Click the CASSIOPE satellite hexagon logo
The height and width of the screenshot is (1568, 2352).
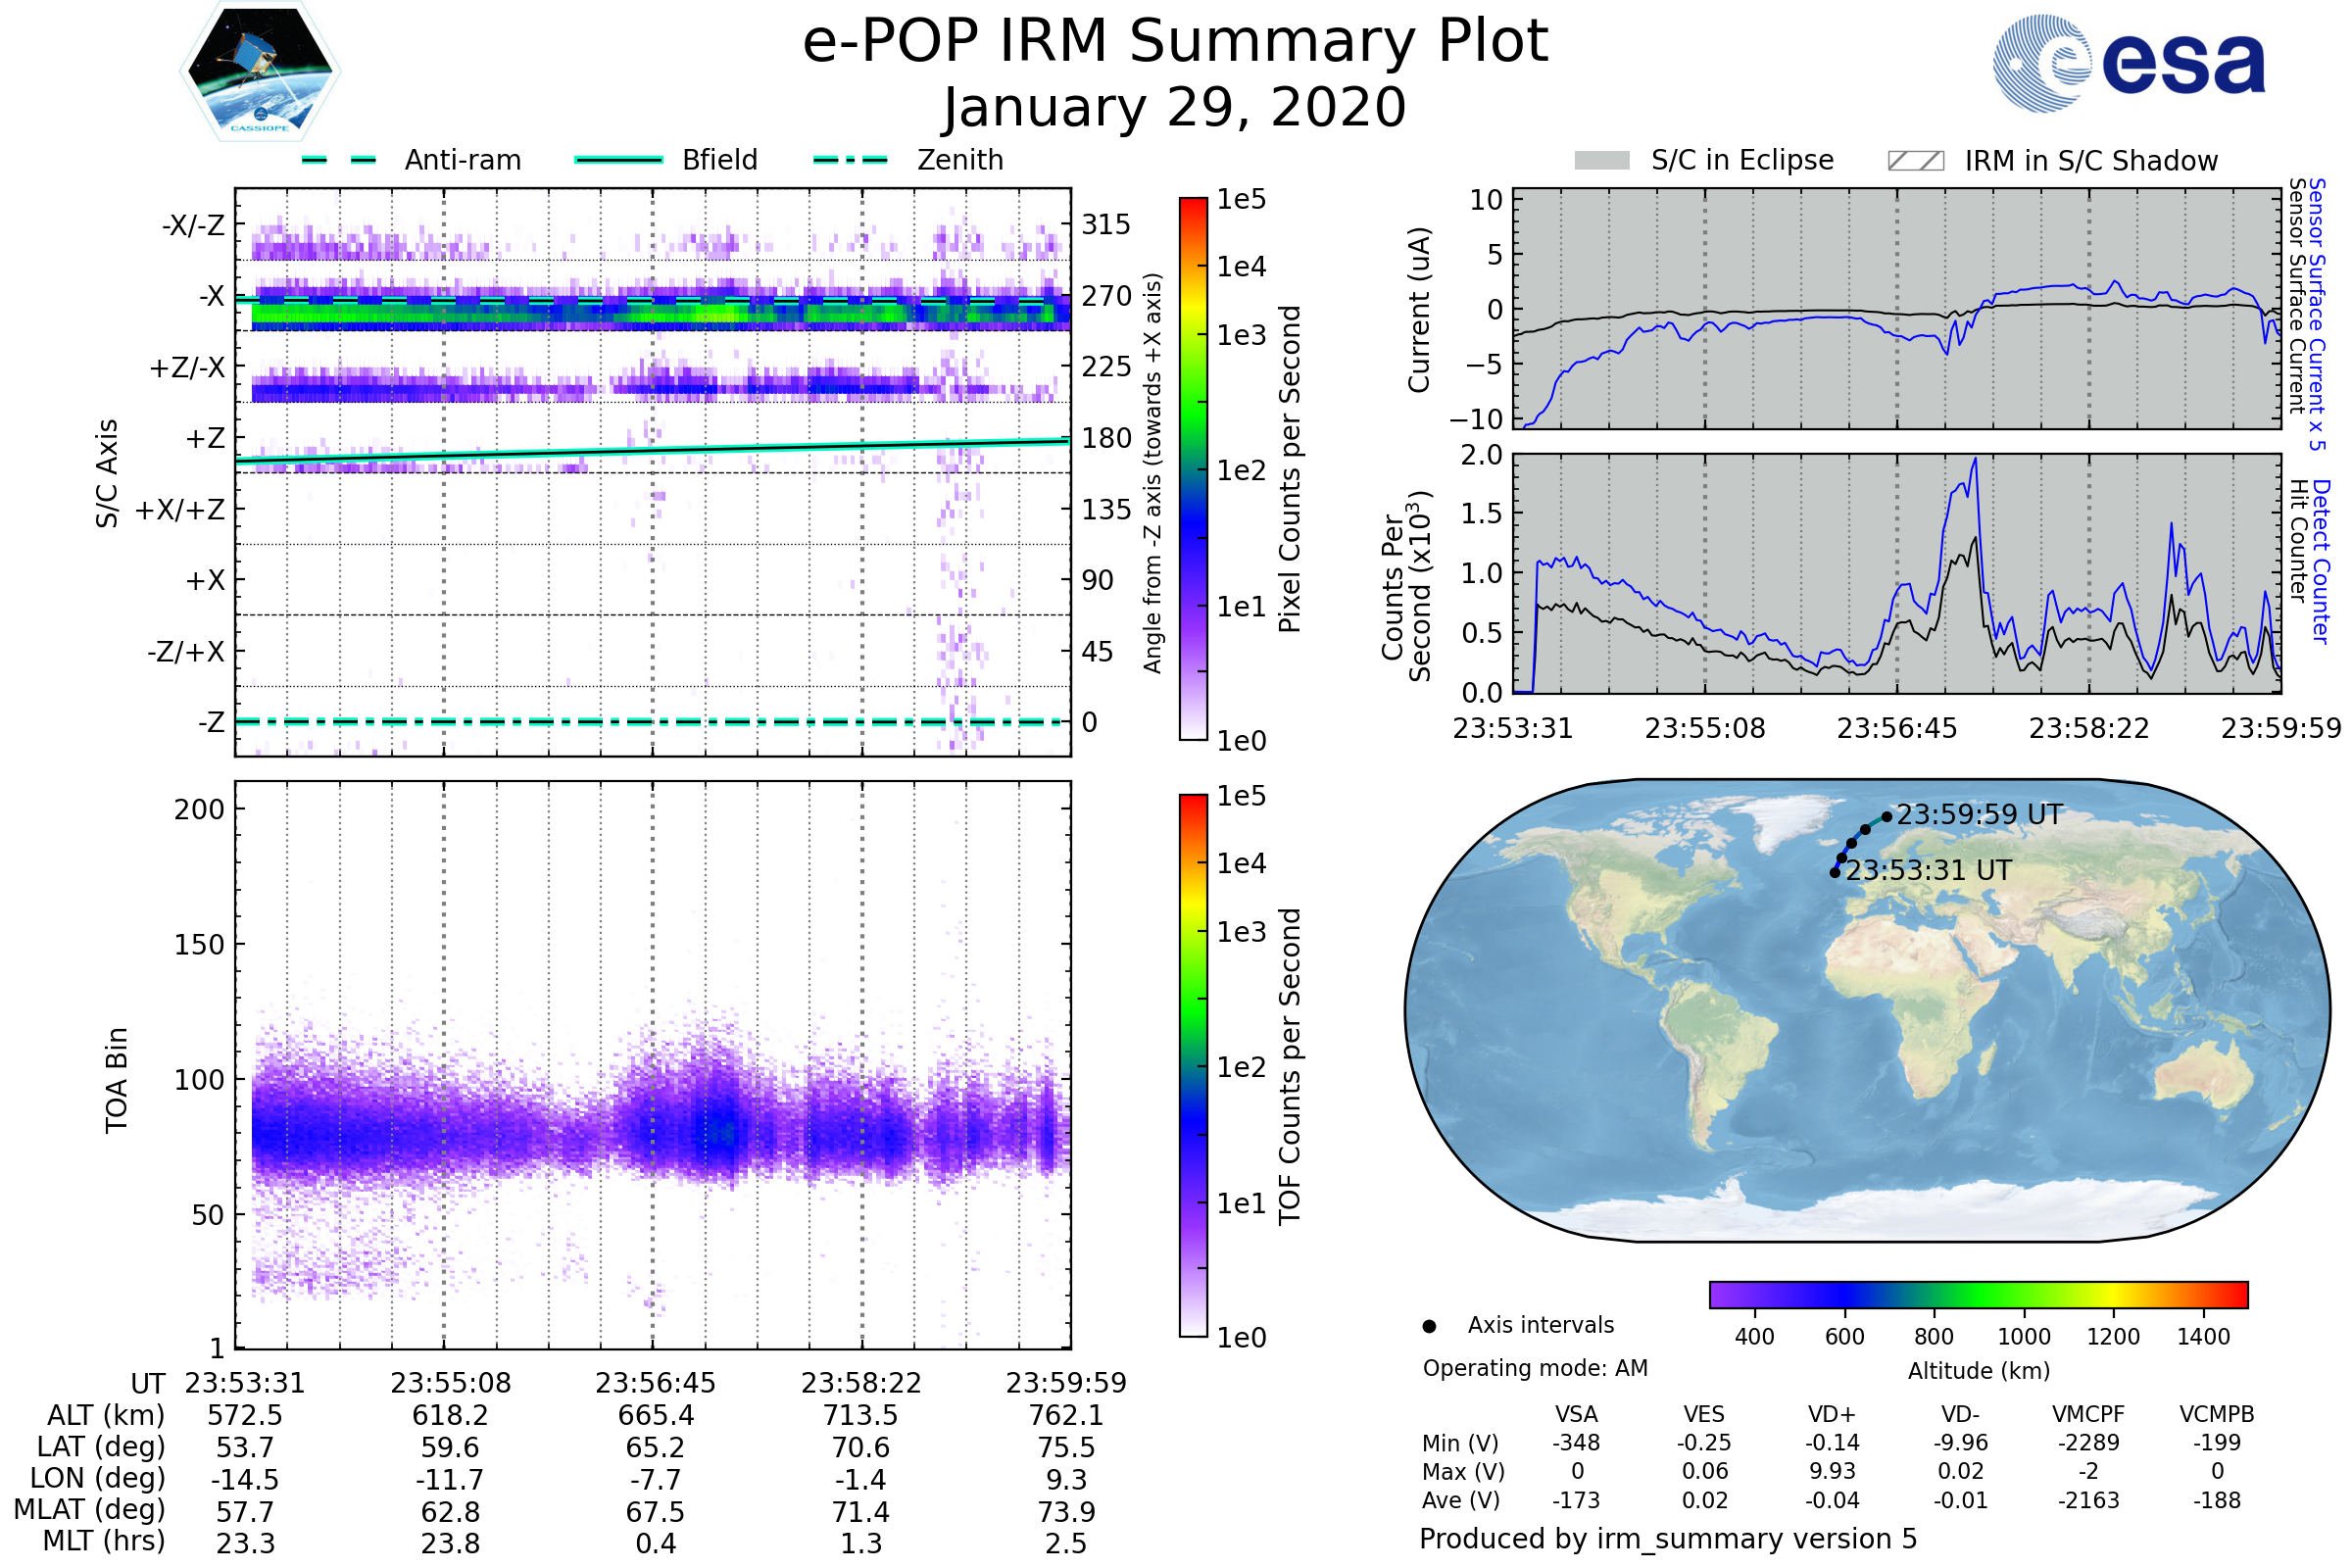click(x=260, y=72)
